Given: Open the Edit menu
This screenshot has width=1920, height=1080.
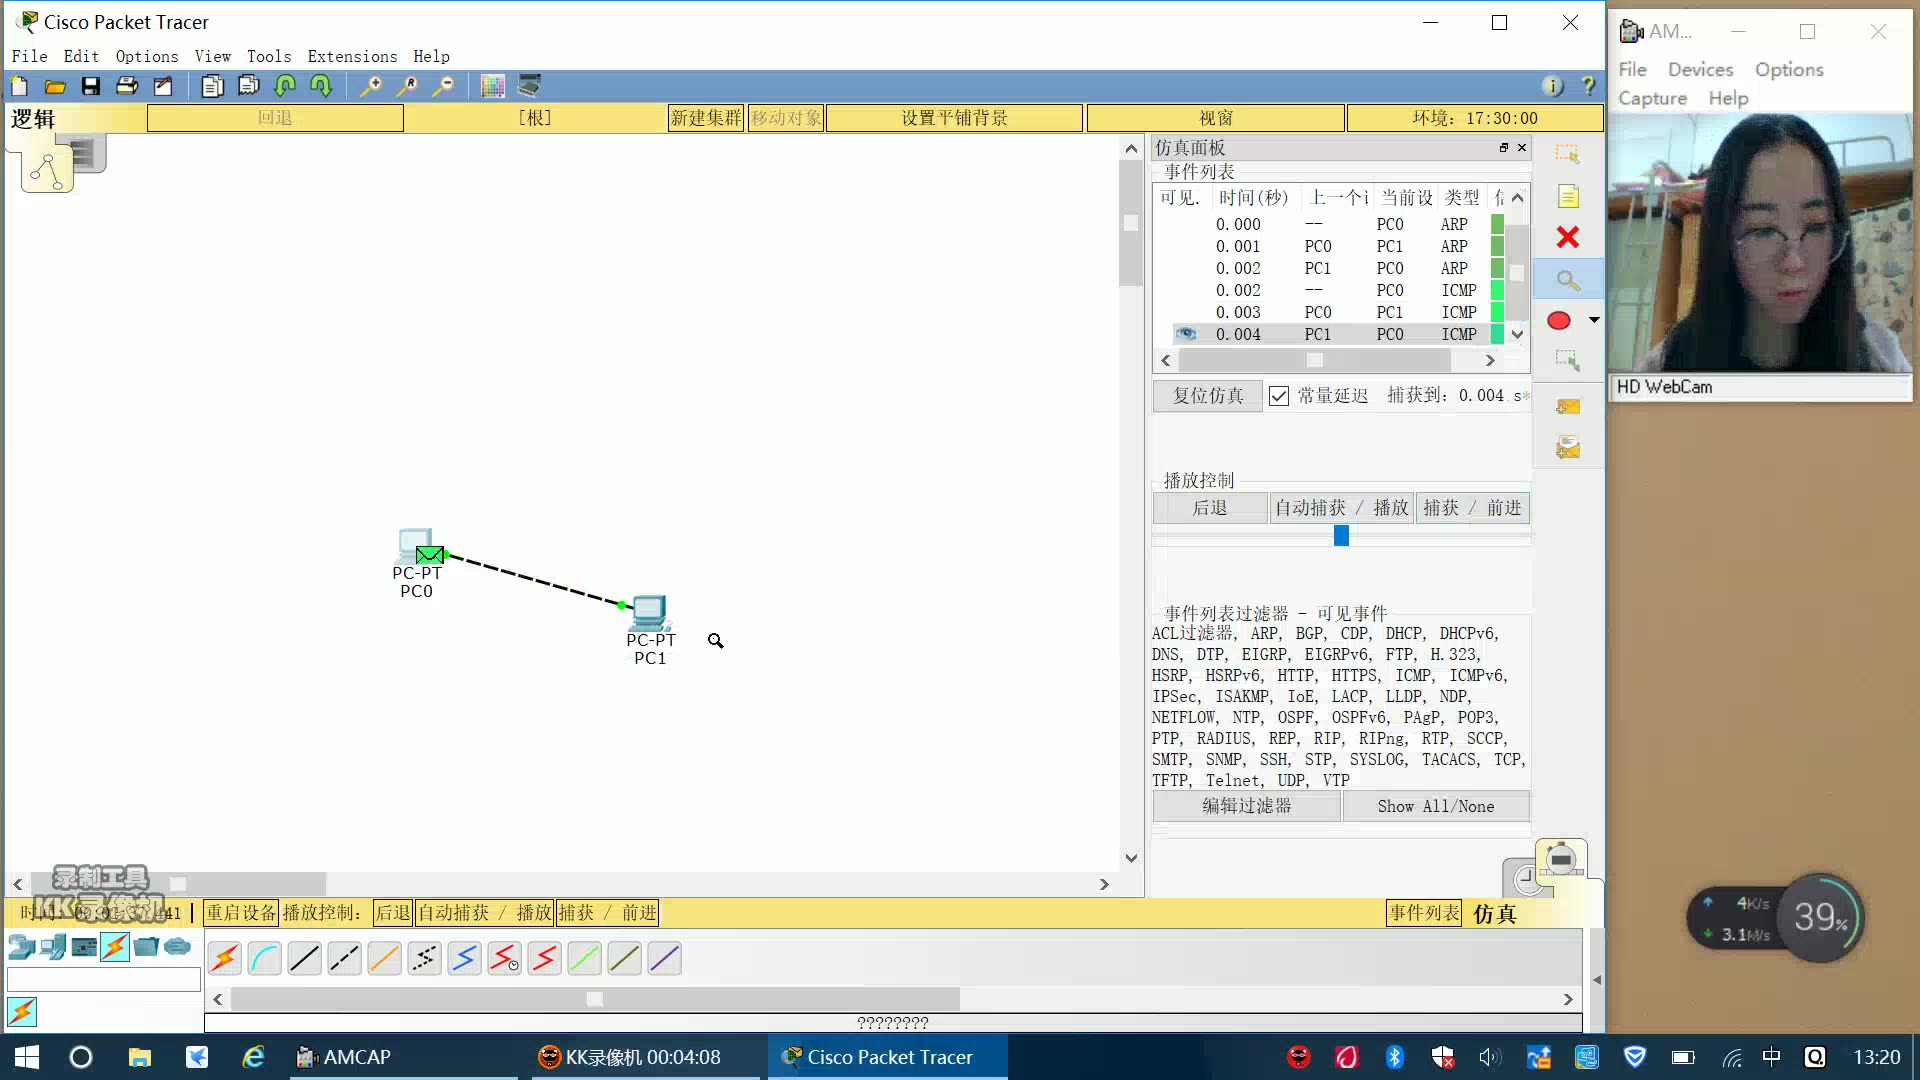Looking at the screenshot, I should click(x=81, y=57).
